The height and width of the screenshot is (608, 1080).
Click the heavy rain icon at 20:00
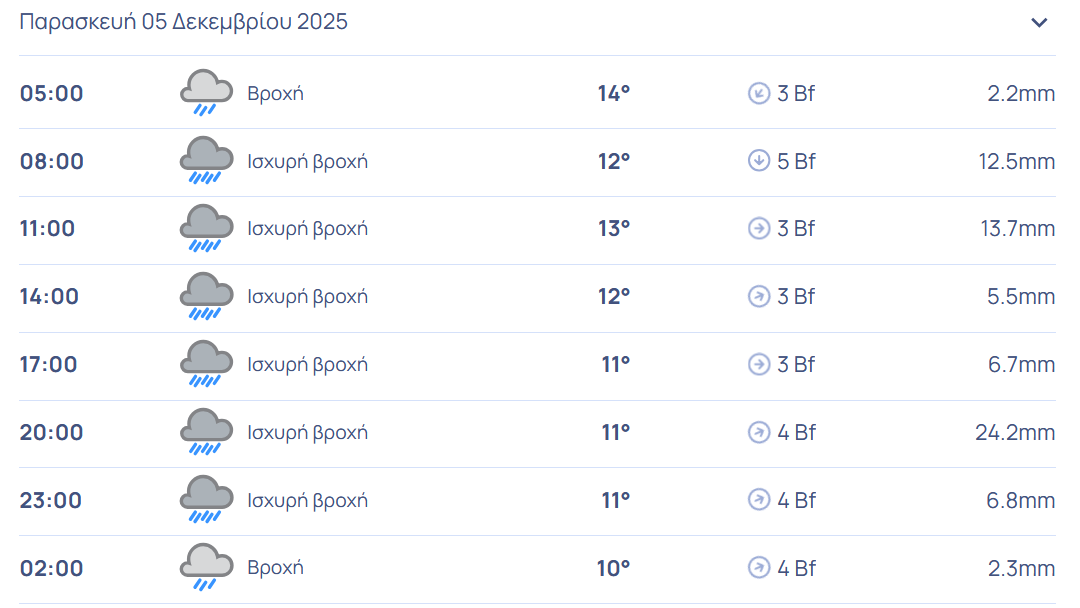206,432
